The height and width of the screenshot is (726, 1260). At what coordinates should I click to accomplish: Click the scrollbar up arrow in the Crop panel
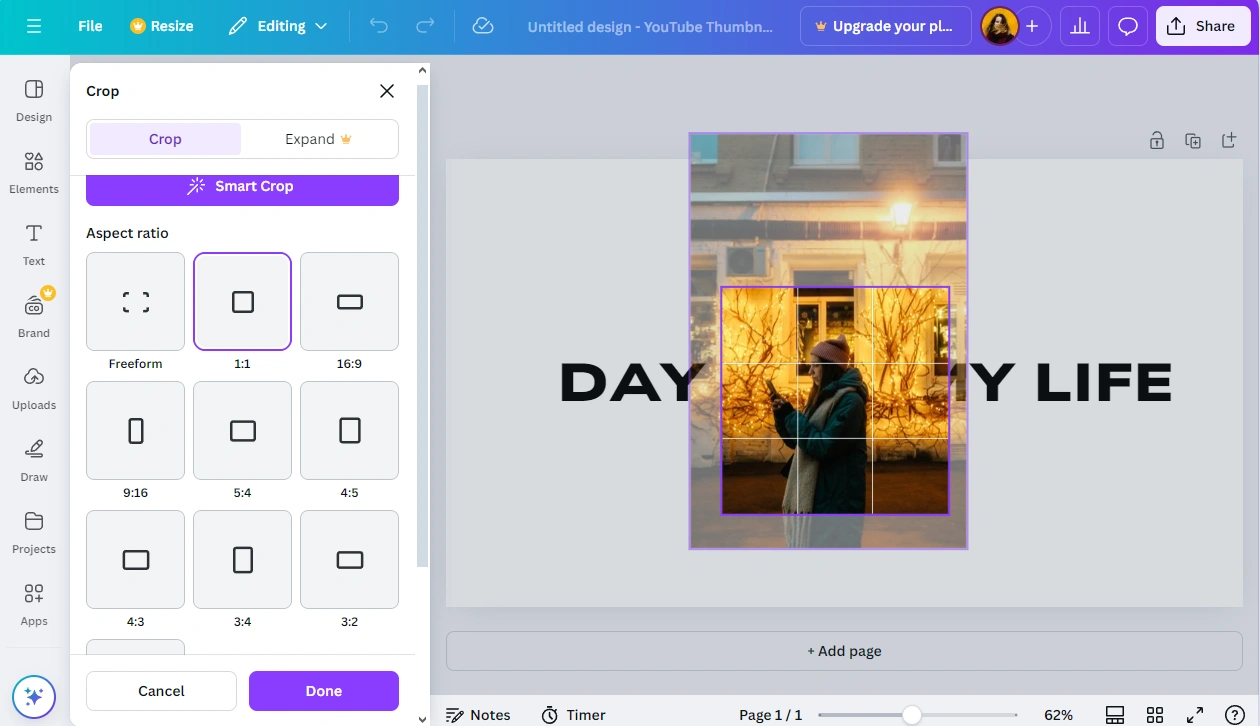pos(422,70)
